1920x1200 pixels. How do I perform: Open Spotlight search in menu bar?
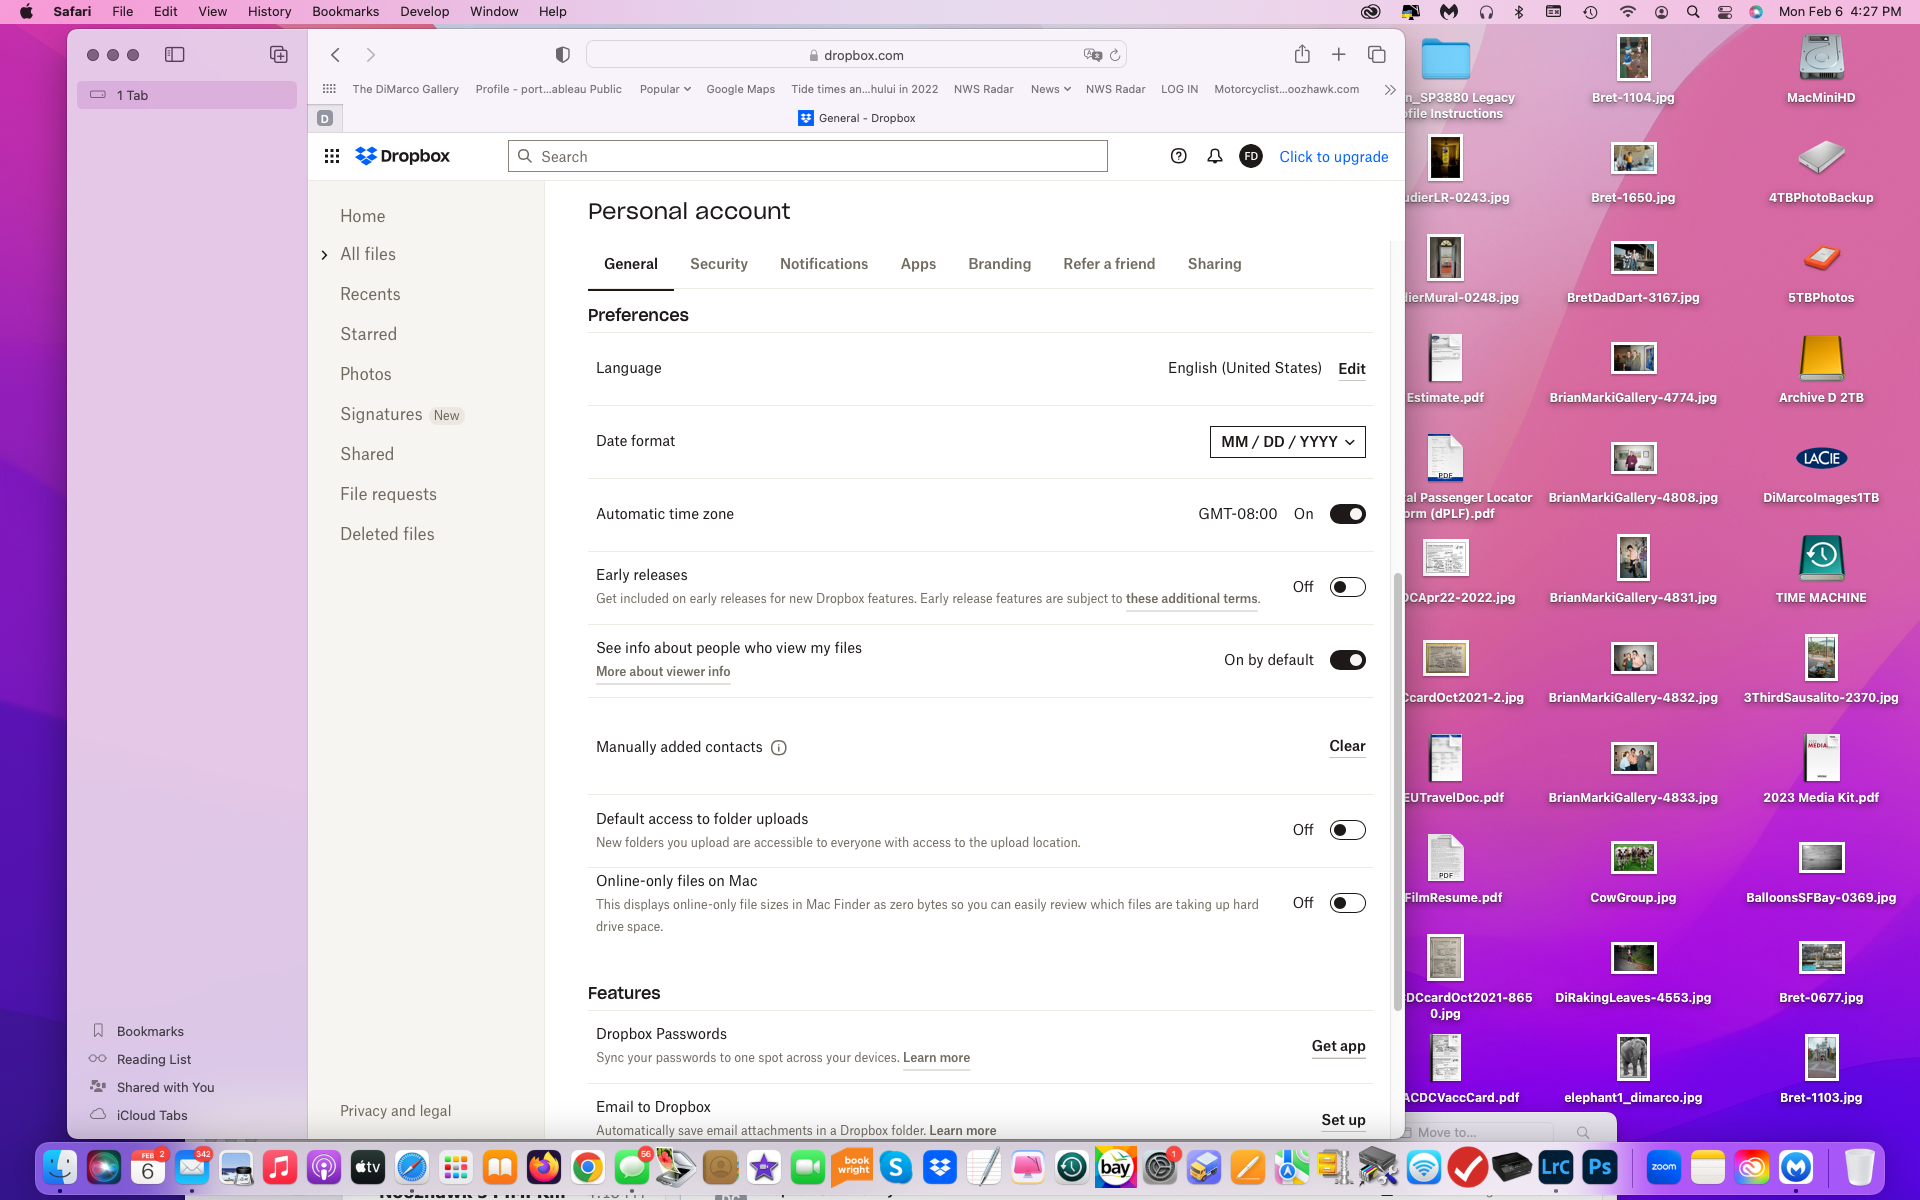click(x=1693, y=12)
